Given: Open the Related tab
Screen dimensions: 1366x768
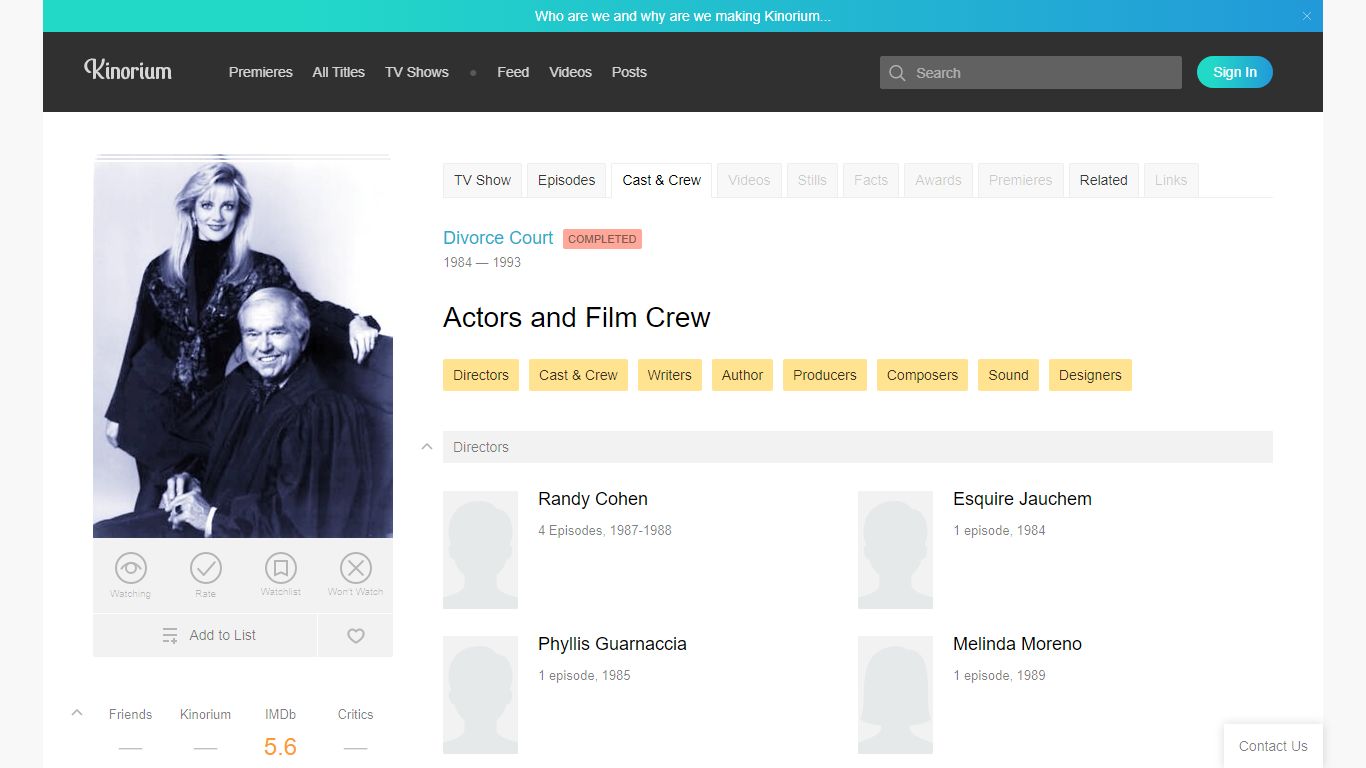Looking at the screenshot, I should (x=1104, y=180).
